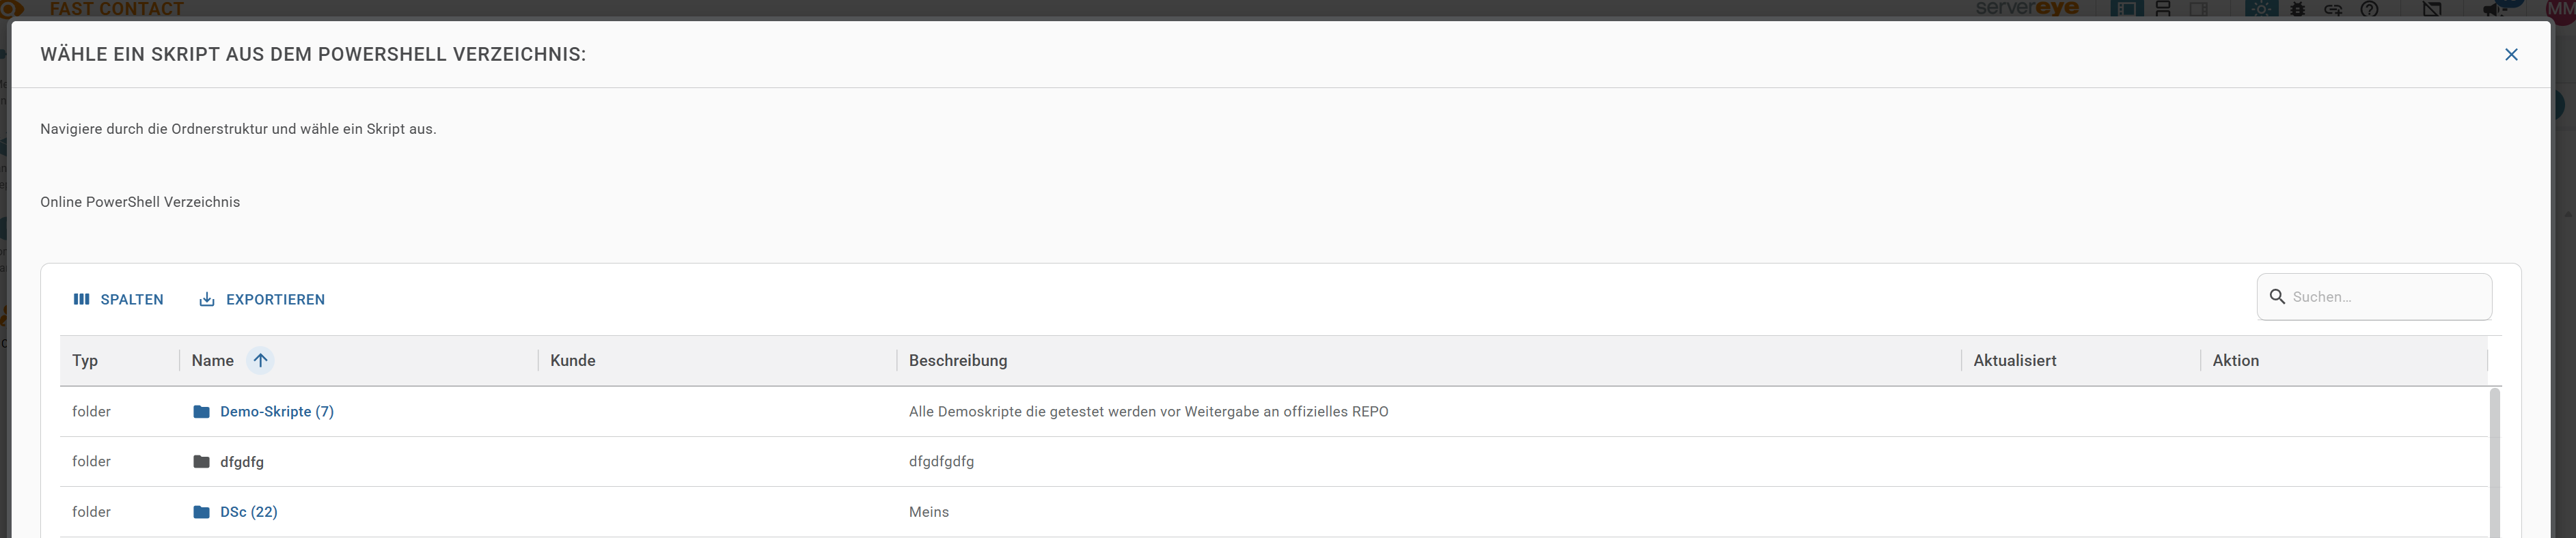Open the DSc (22) folder link

[x=249, y=511]
